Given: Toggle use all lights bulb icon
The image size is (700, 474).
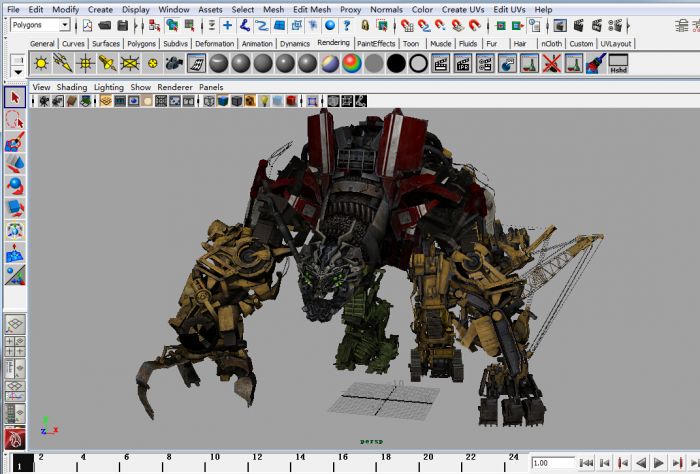Looking at the screenshot, I should pyautogui.click(x=264, y=101).
